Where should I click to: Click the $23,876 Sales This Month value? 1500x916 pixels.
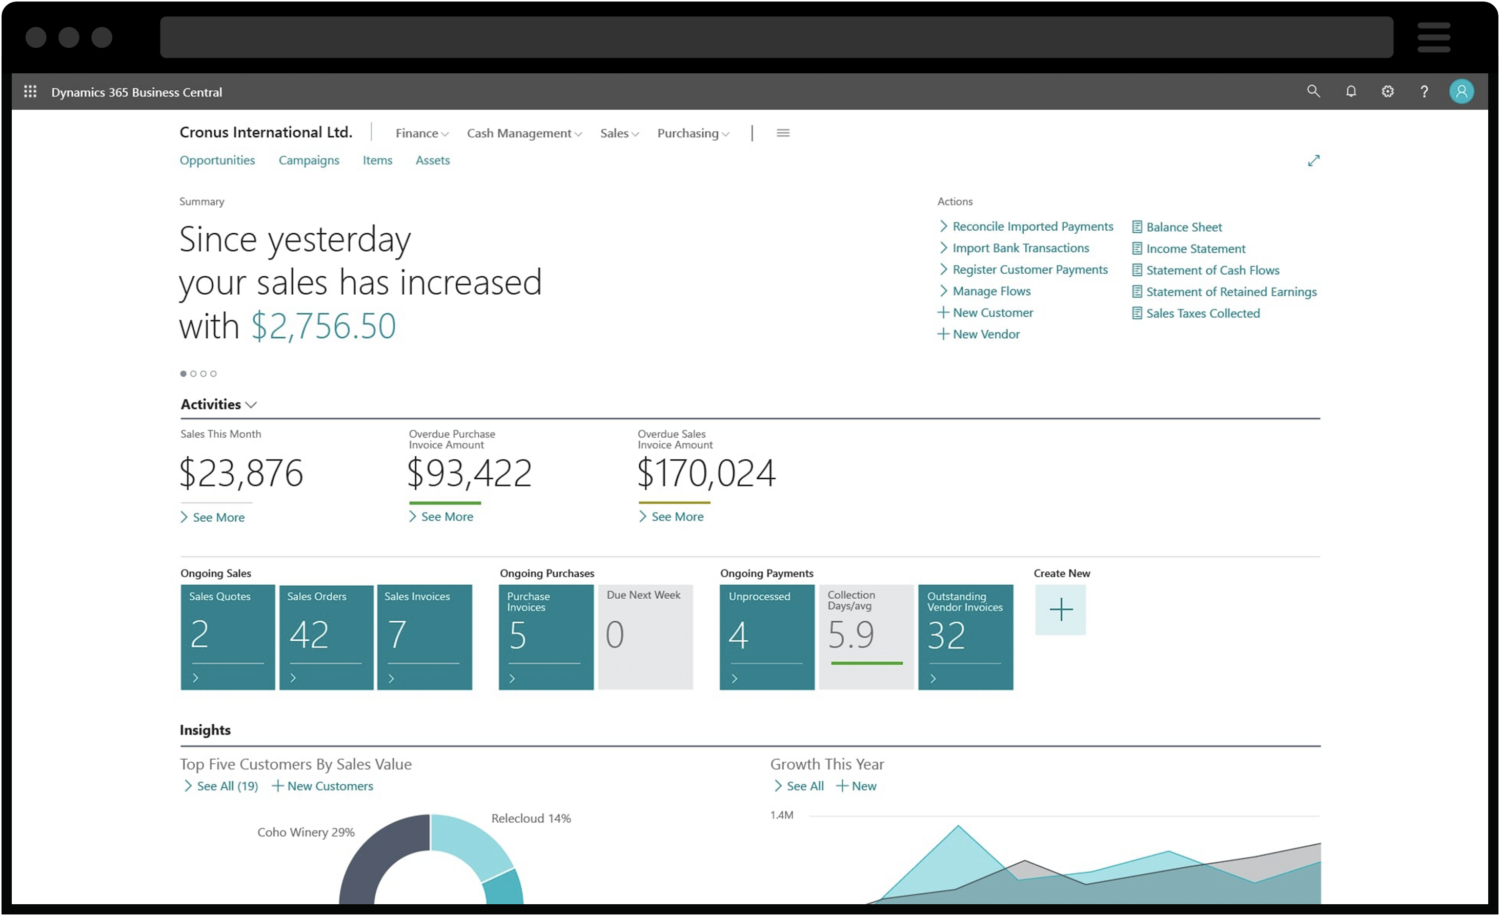pyautogui.click(x=241, y=473)
